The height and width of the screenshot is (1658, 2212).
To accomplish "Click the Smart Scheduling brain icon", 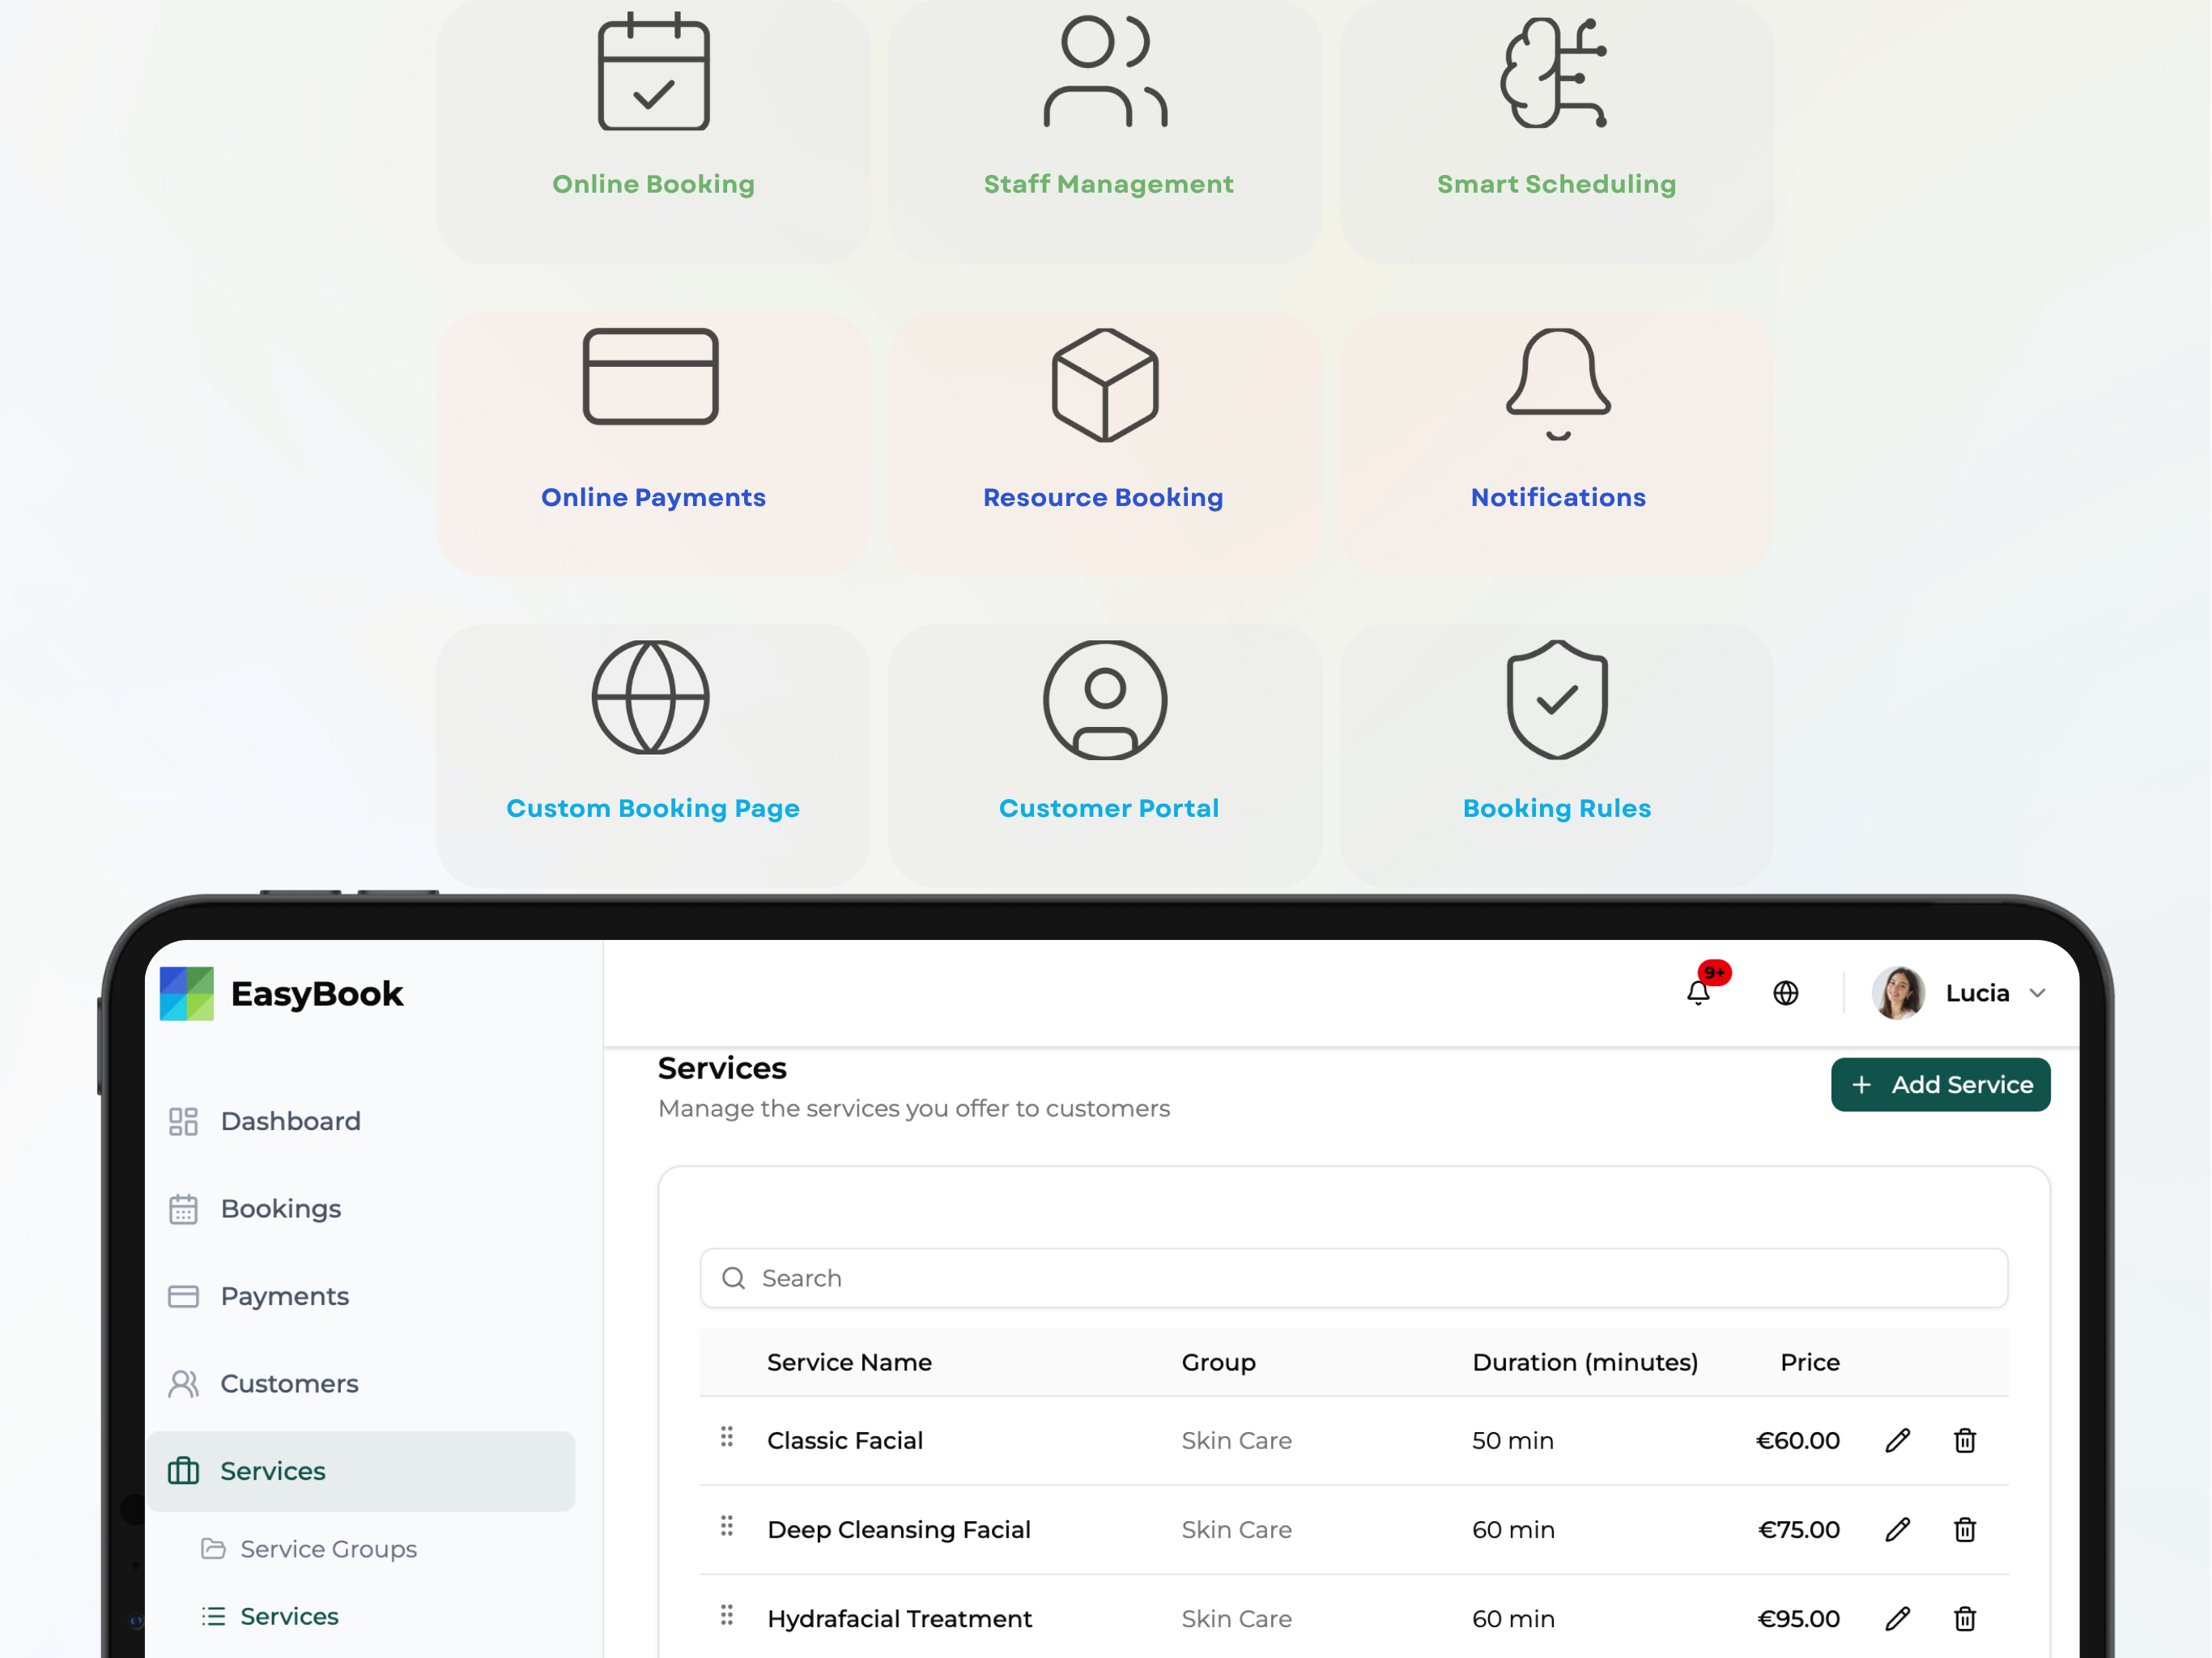I will click(x=1554, y=73).
